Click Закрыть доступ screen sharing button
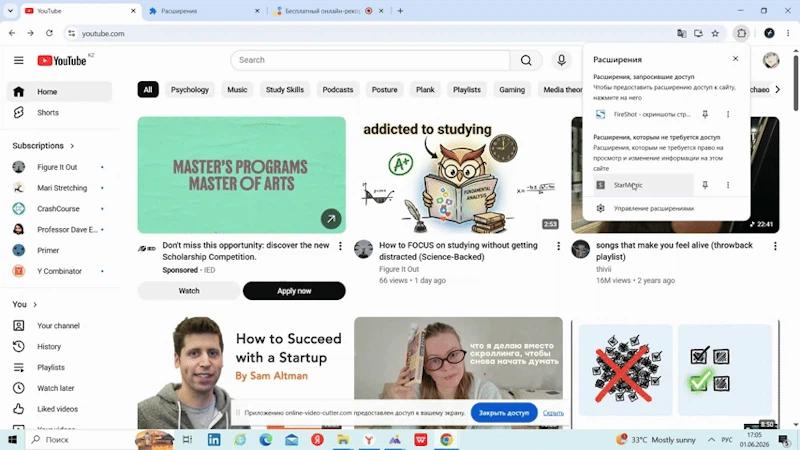Screen dimensions: 800x450 (x=504, y=413)
